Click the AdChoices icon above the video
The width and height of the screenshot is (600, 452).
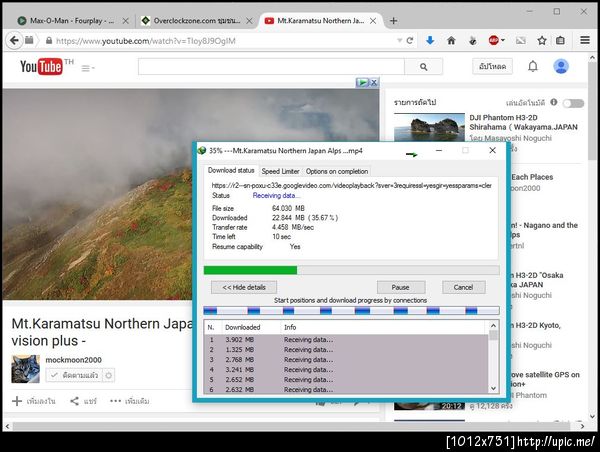click(362, 82)
